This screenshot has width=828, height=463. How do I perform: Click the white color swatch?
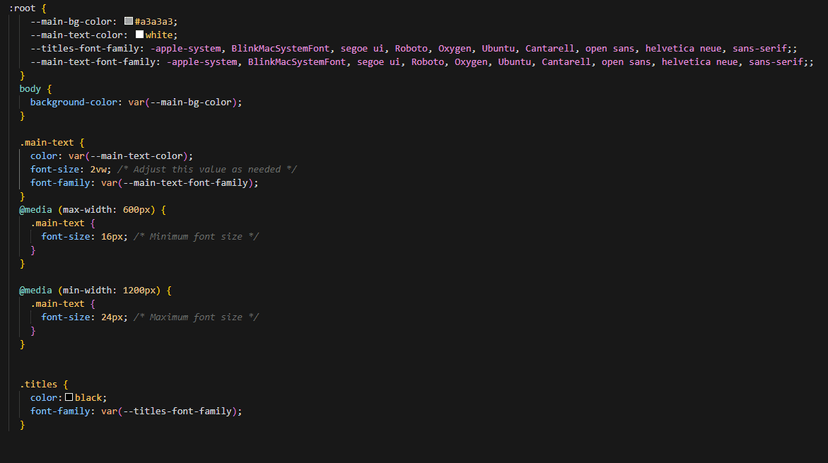coord(140,34)
